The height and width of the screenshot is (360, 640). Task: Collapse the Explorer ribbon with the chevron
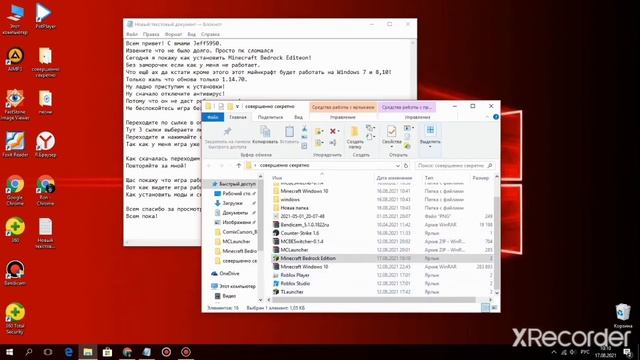pos(487,117)
